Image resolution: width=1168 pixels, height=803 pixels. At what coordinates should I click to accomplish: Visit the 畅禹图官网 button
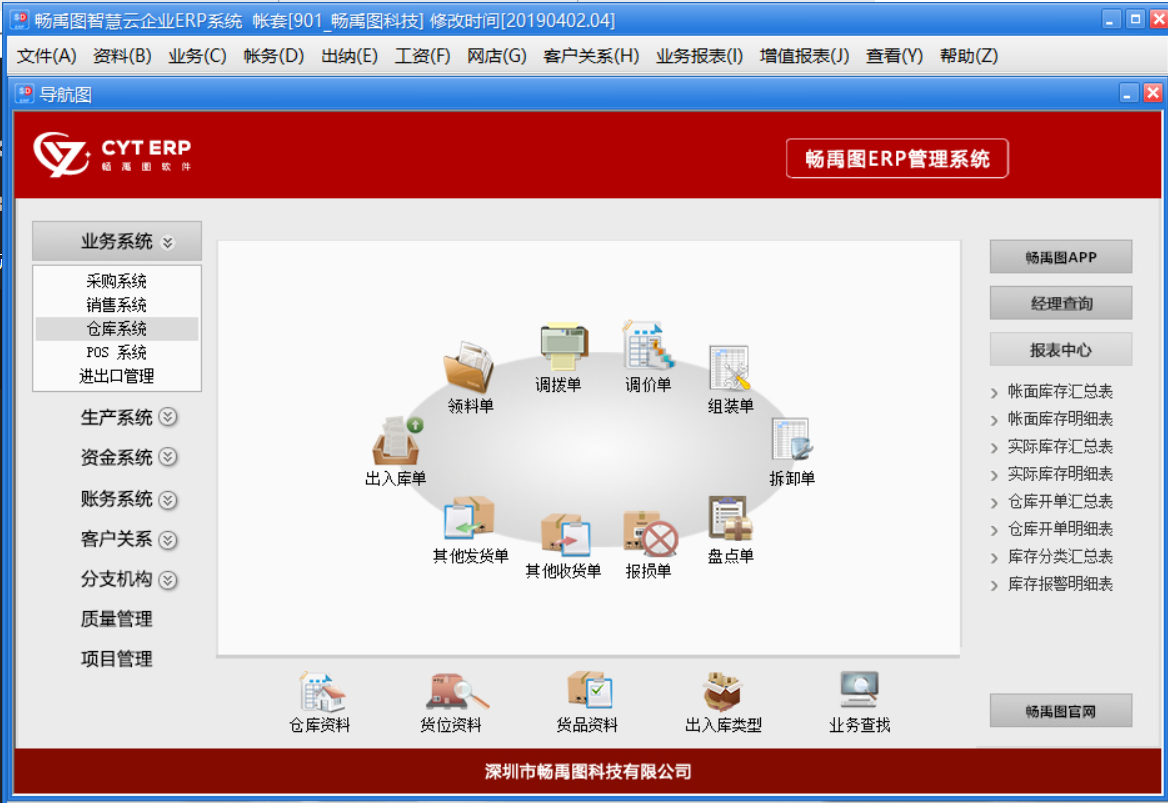tap(1061, 711)
